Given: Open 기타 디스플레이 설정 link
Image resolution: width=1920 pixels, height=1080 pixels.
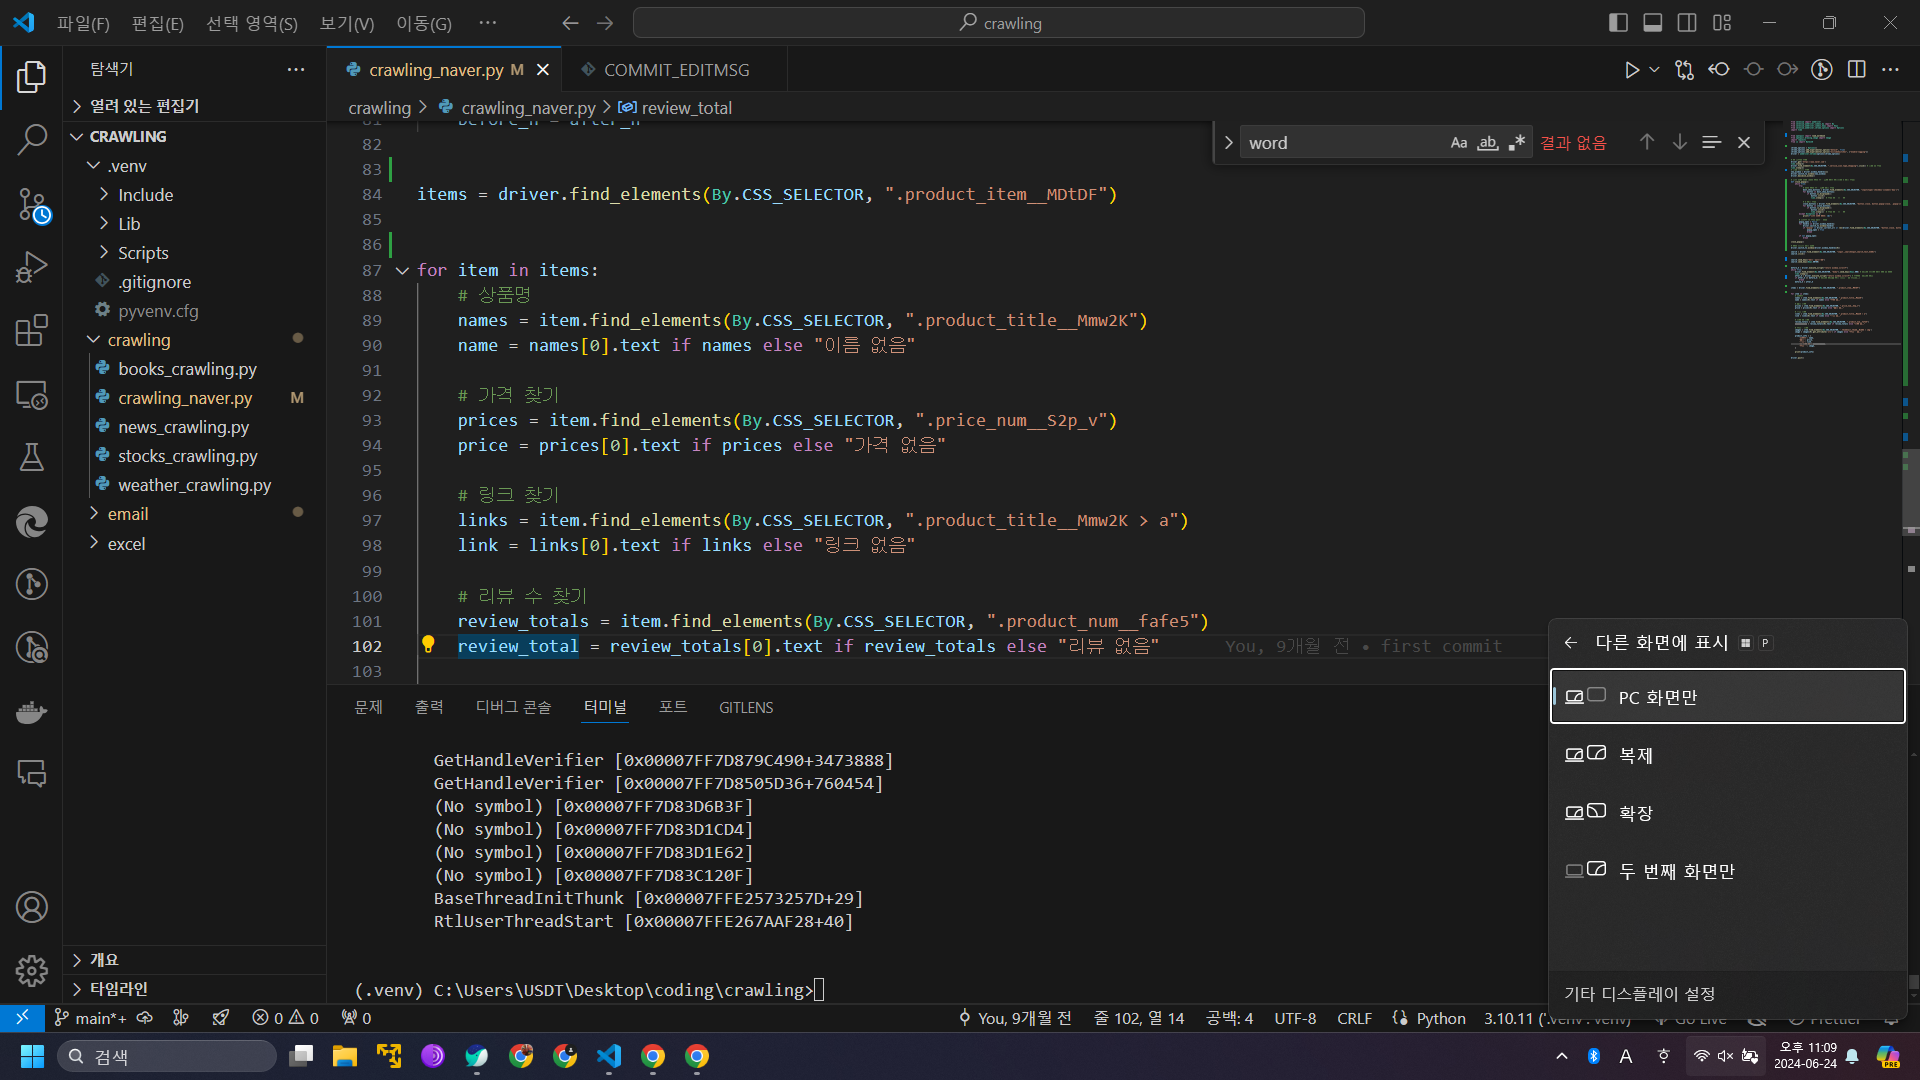Looking at the screenshot, I should pyautogui.click(x=1640, y=994).
